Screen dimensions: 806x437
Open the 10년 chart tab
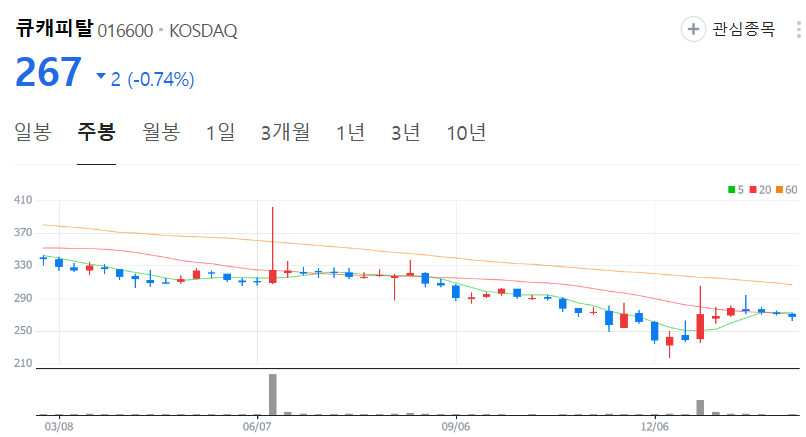coord(466,132)
